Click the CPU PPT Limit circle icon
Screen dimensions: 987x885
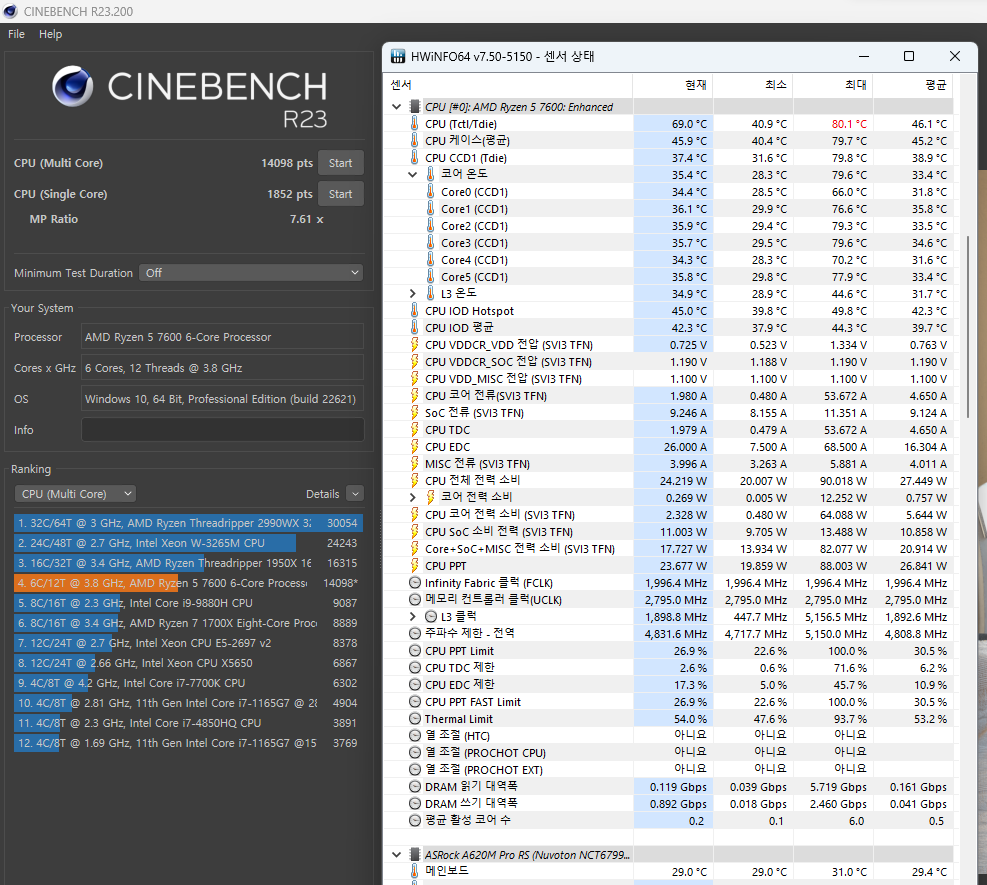click(415, 651)
